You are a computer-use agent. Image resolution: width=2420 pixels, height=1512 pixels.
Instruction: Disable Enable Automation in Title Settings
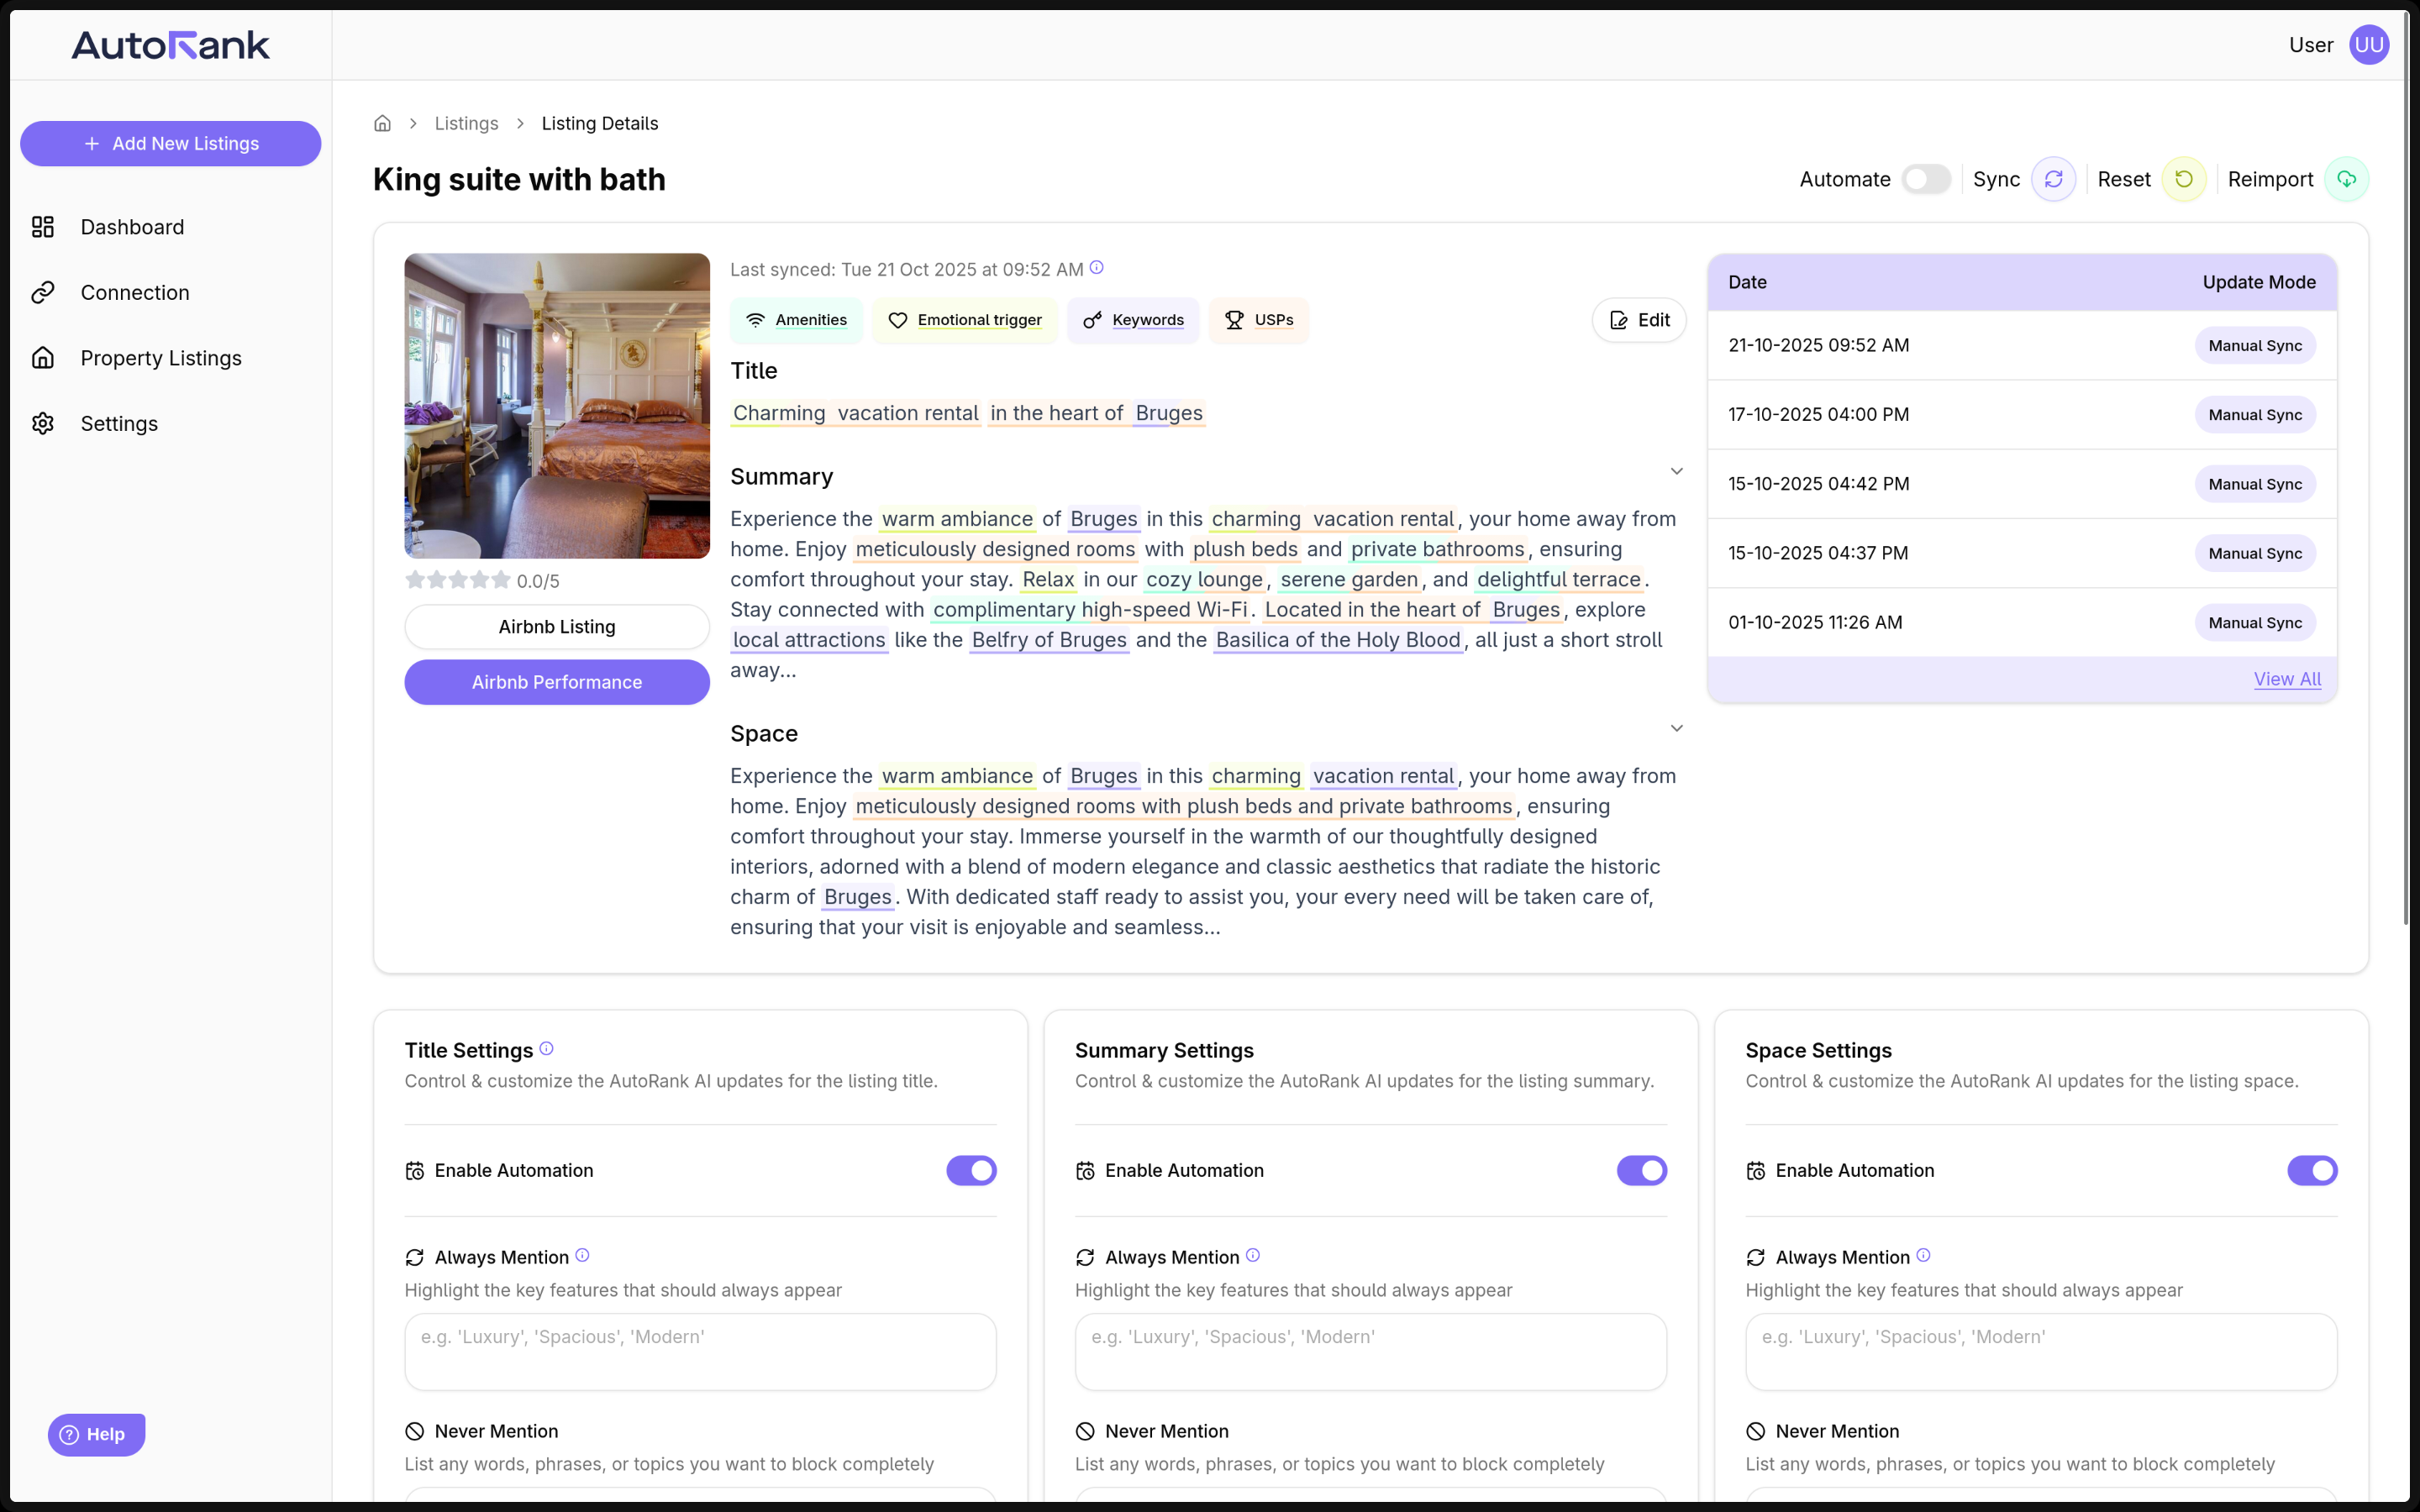971,1170
